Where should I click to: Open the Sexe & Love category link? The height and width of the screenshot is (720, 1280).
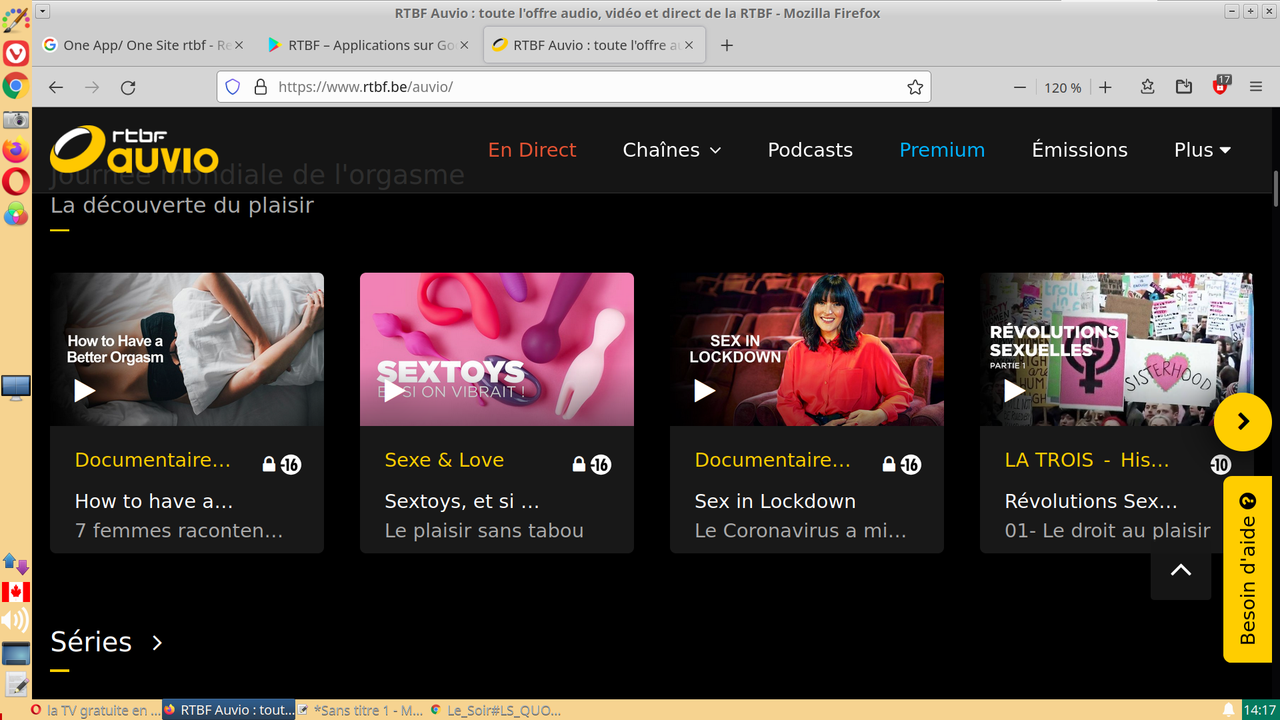coord(444,460)
